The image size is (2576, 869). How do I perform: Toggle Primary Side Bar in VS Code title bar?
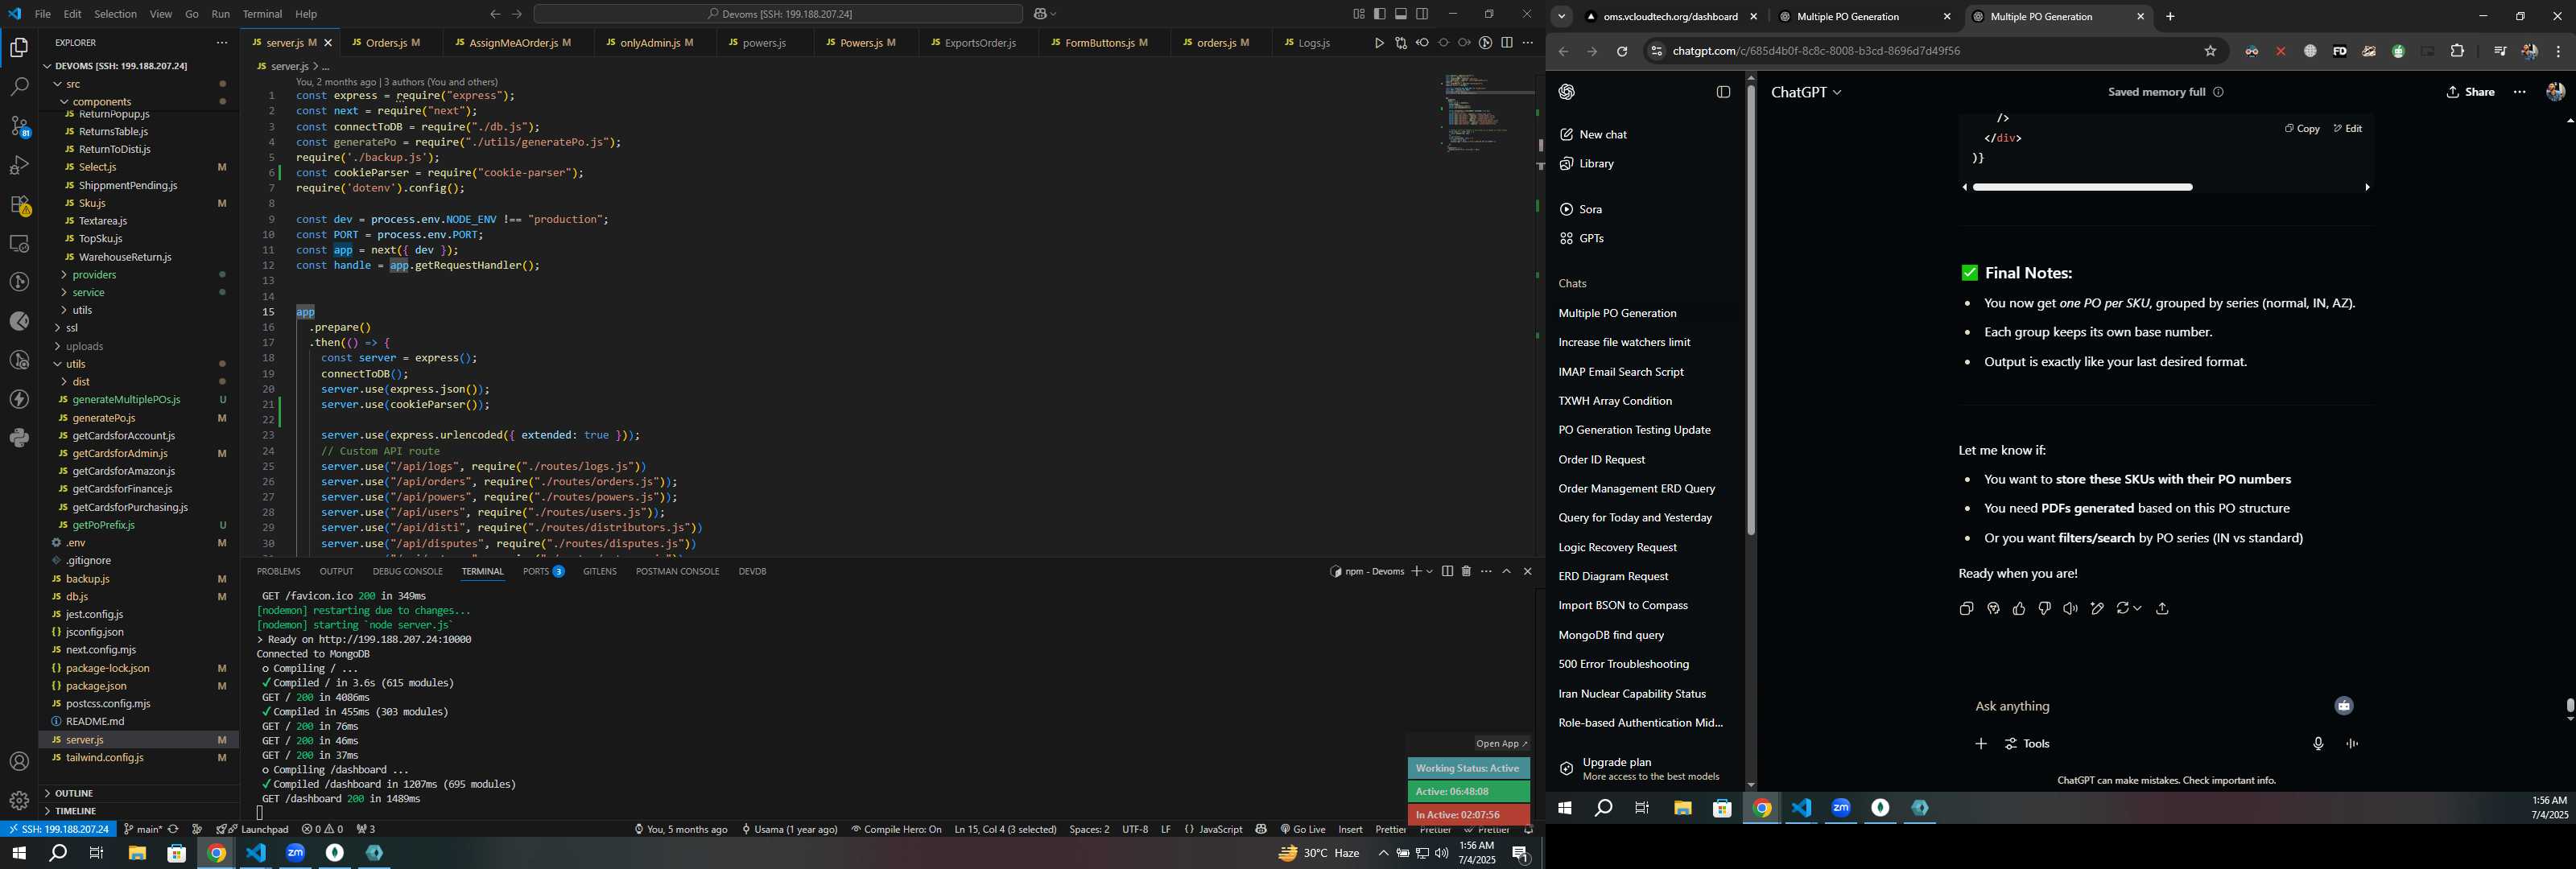click(x=1380, y=14)
